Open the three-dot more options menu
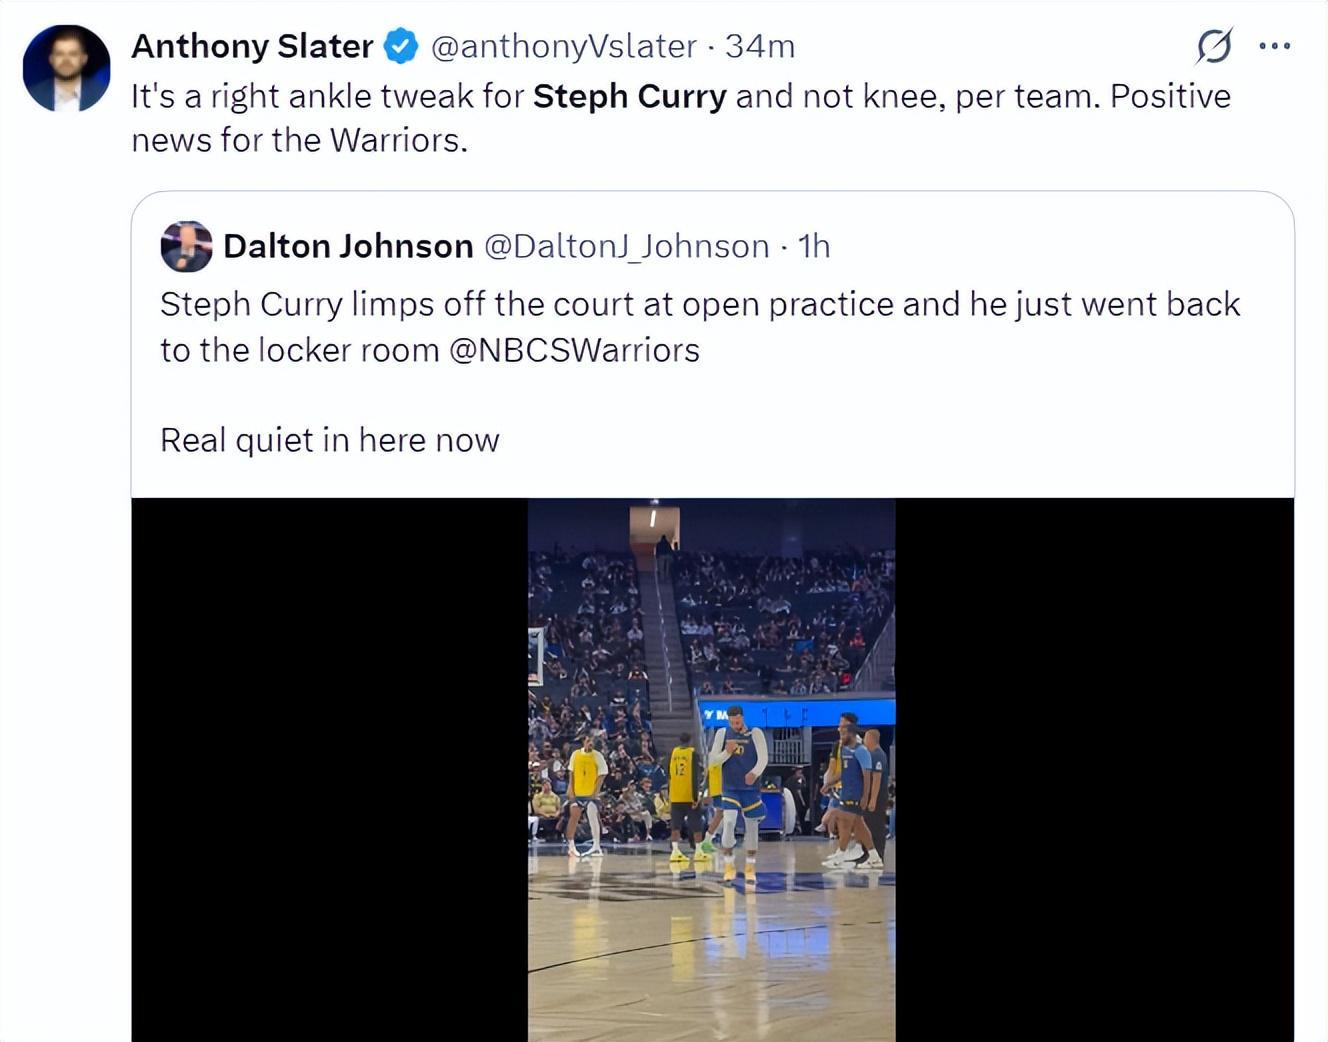The width and height of the screenshot is (1328, 1042). pos(1274,46)
